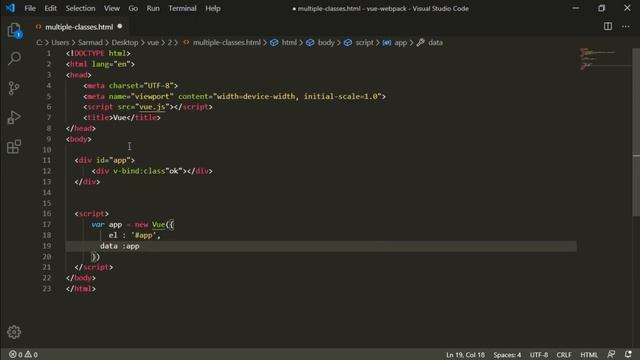Open the Selection menu
Image resolution: width=640 pixels, height=360 pixels.
pos(80,8)
